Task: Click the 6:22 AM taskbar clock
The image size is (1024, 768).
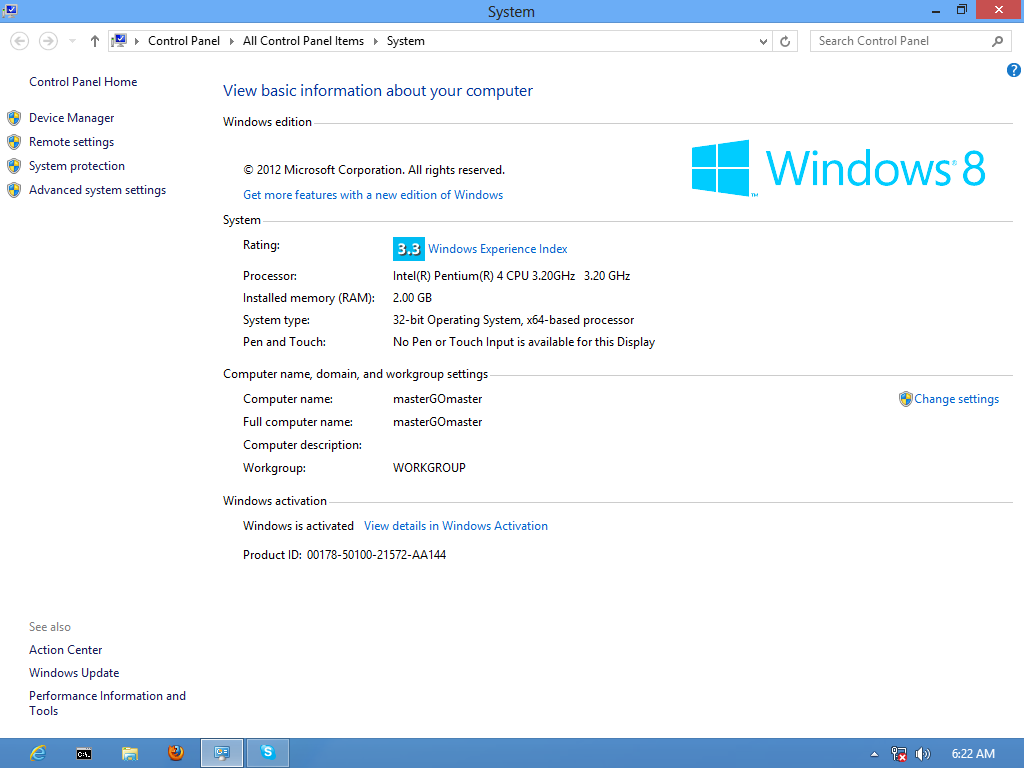Action: pyautogui.click(x=973, y=754)
